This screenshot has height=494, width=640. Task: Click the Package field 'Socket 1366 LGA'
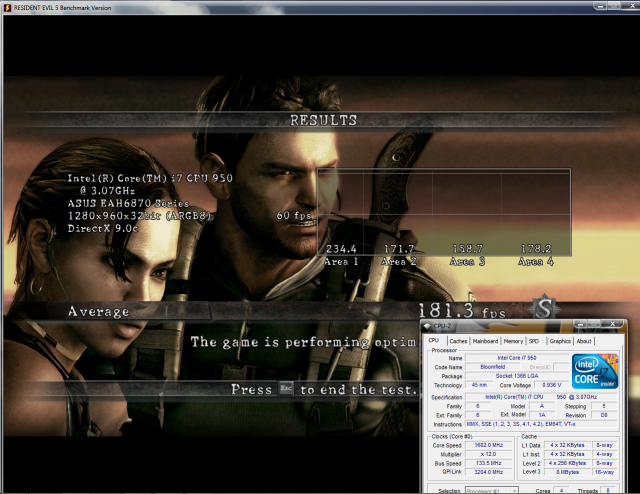(517, 376)
